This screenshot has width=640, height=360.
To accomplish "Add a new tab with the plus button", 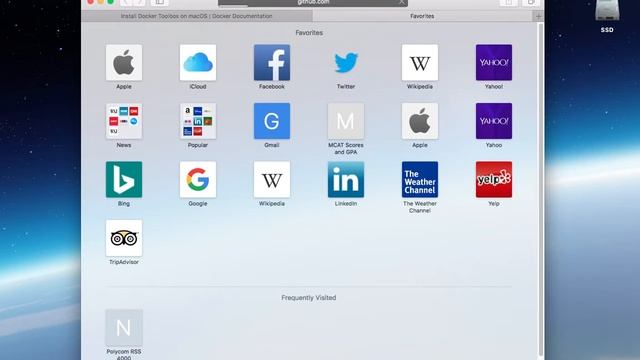I will tap(538, 16).
